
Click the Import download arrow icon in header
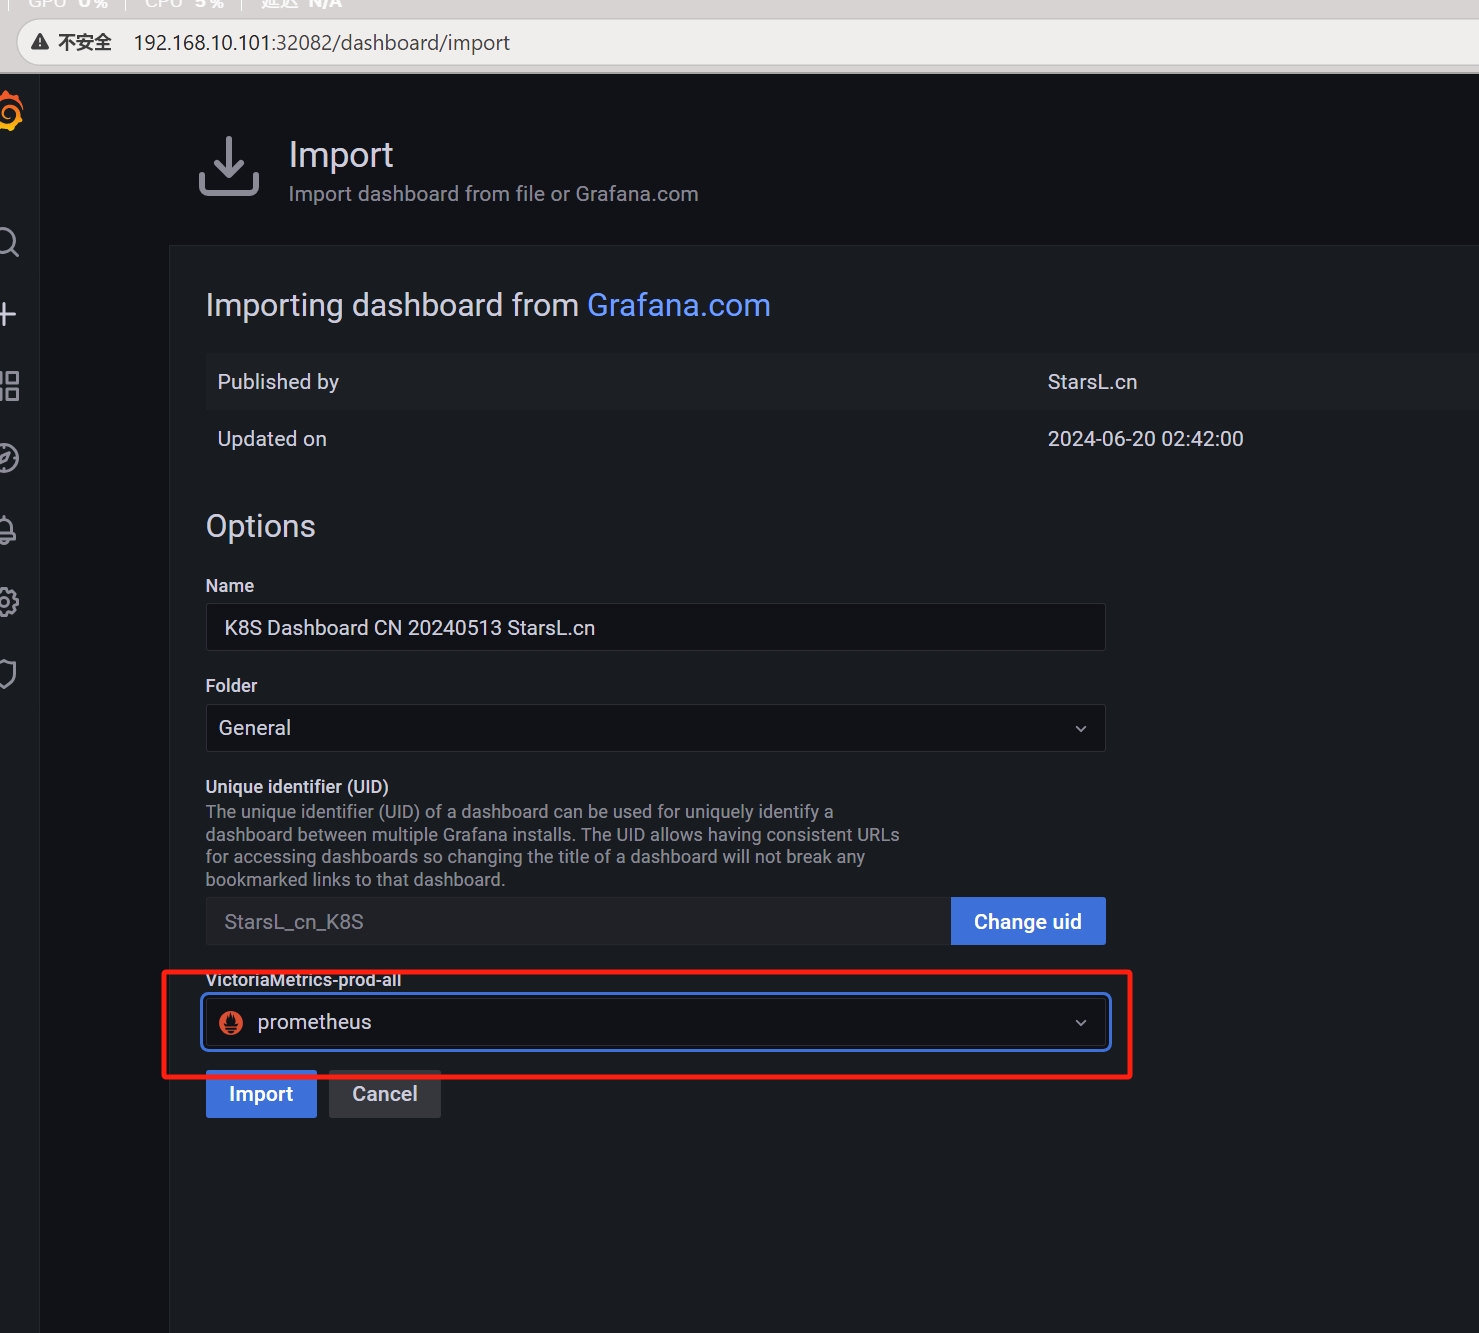(x=229, y=166)
